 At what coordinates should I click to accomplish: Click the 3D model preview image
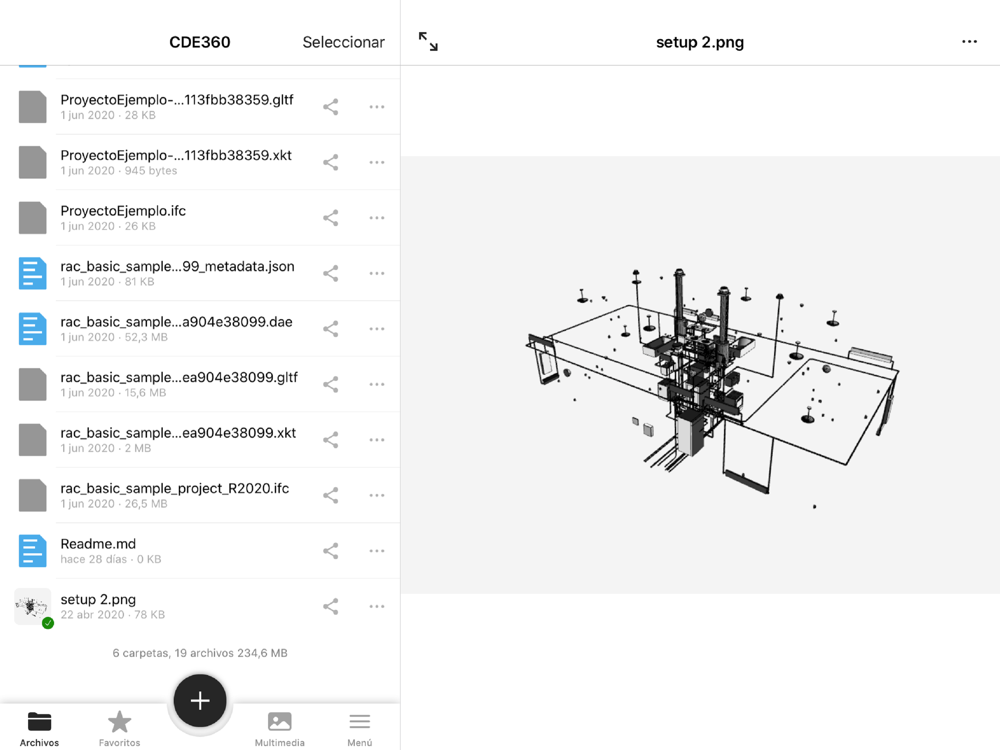tap(700, 375)
